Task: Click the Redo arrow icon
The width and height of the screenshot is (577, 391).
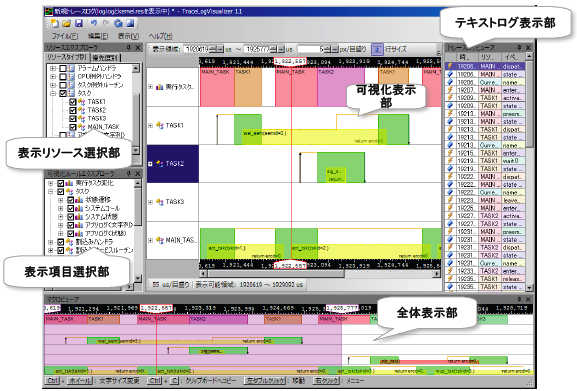Action: [x=106, y=24]
